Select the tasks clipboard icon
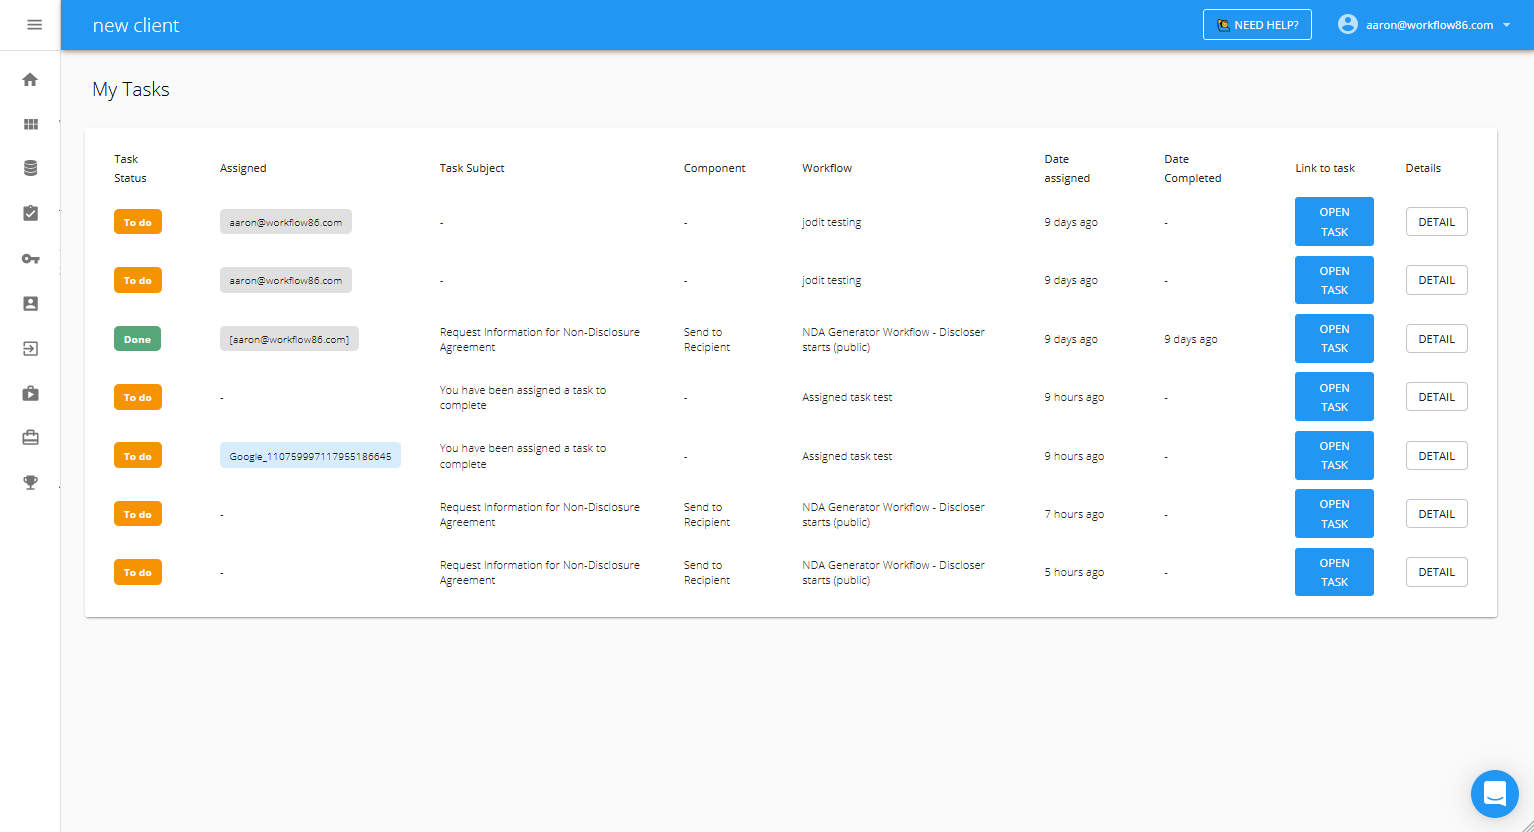 [30, 214]
